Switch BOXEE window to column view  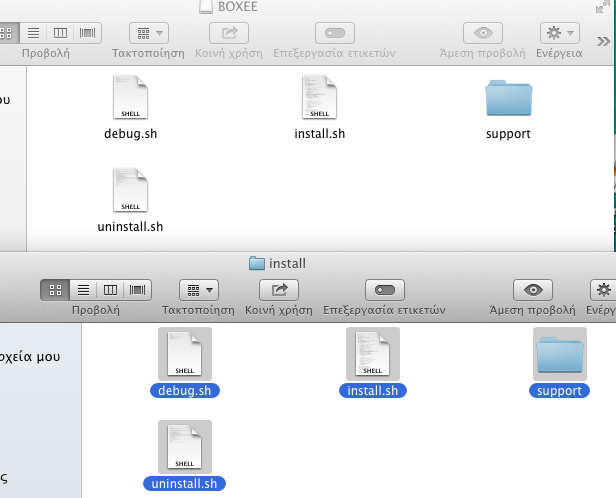click(60, 33)
